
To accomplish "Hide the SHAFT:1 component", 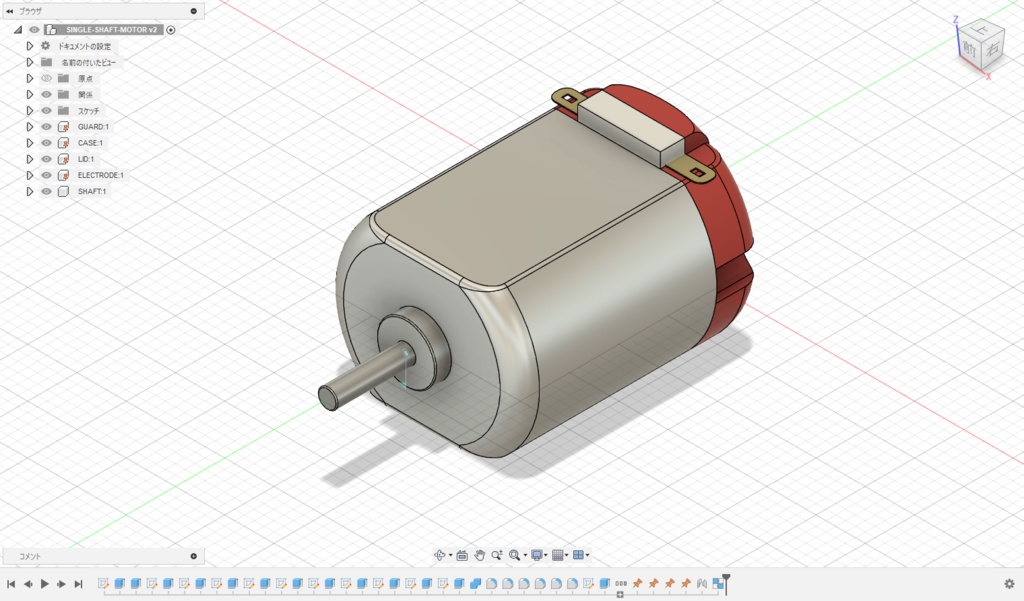I will pyautogui.click(x=46, y=191).
